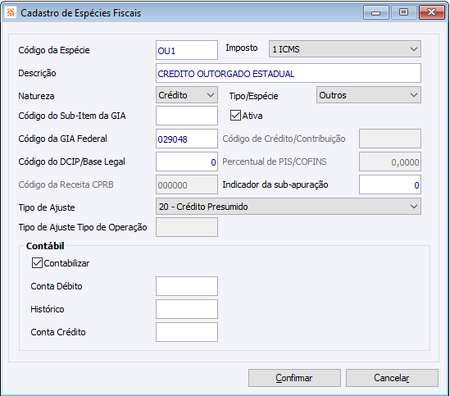Uncheck the Ativa checkbox

click(x=235, y=116)
